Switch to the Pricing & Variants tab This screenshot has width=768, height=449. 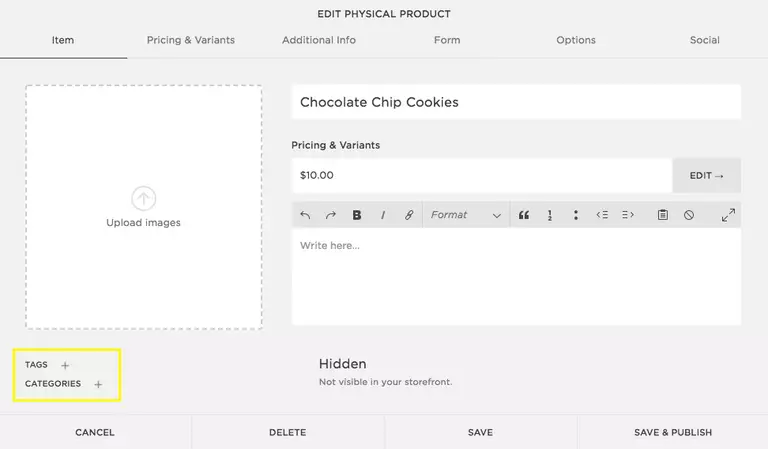pos(190,40)
